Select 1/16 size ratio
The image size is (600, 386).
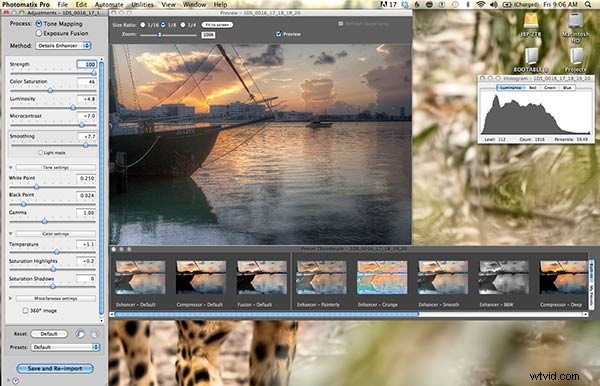point(143,25)
